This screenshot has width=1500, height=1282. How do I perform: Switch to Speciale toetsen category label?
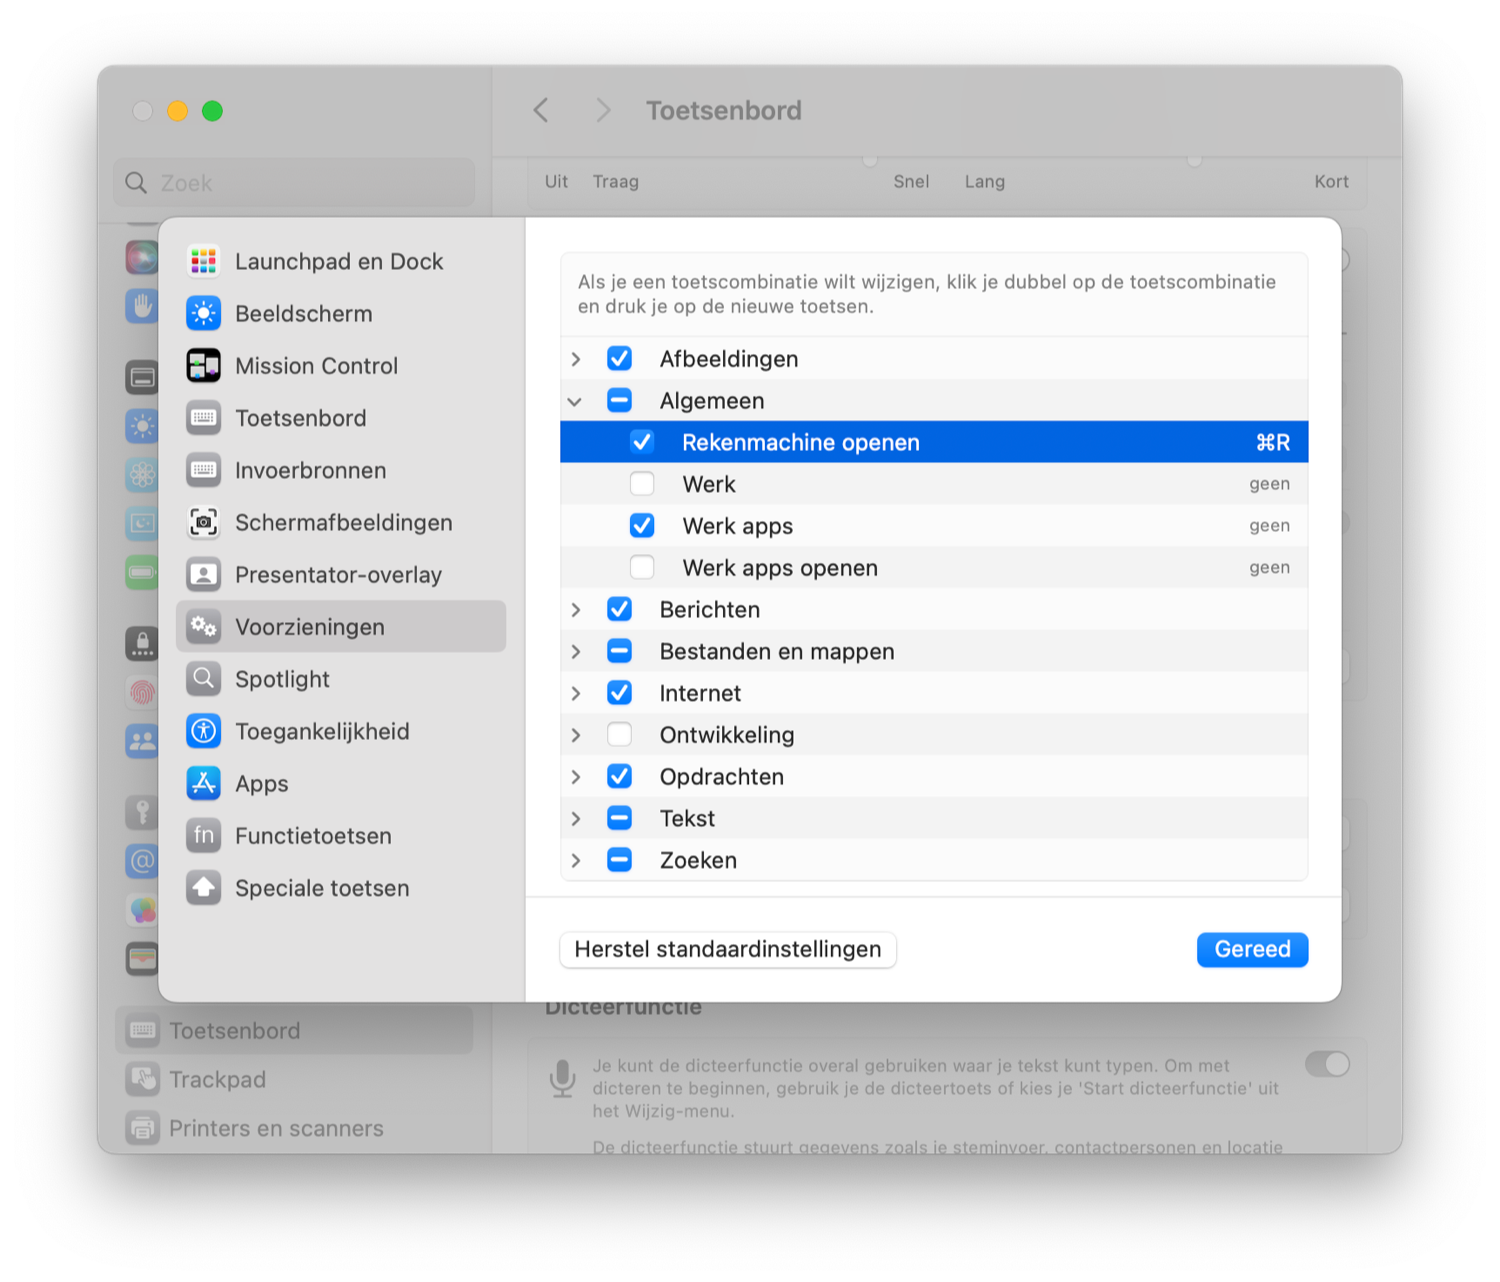point(322,888)
